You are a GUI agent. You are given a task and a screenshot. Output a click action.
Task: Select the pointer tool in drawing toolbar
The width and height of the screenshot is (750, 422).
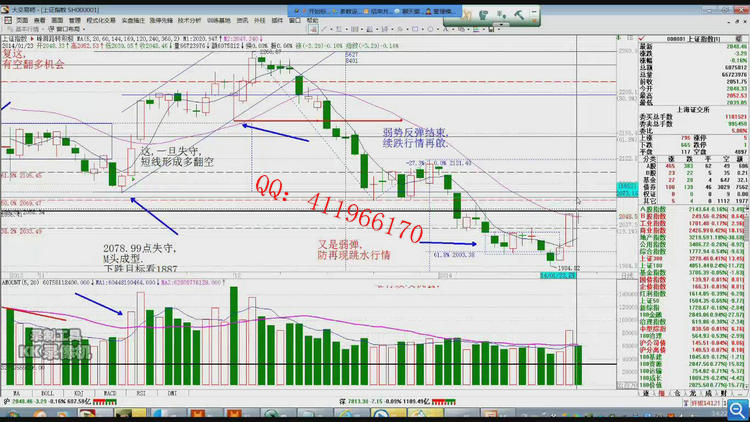pyautogui.click(x=313, y=29)
